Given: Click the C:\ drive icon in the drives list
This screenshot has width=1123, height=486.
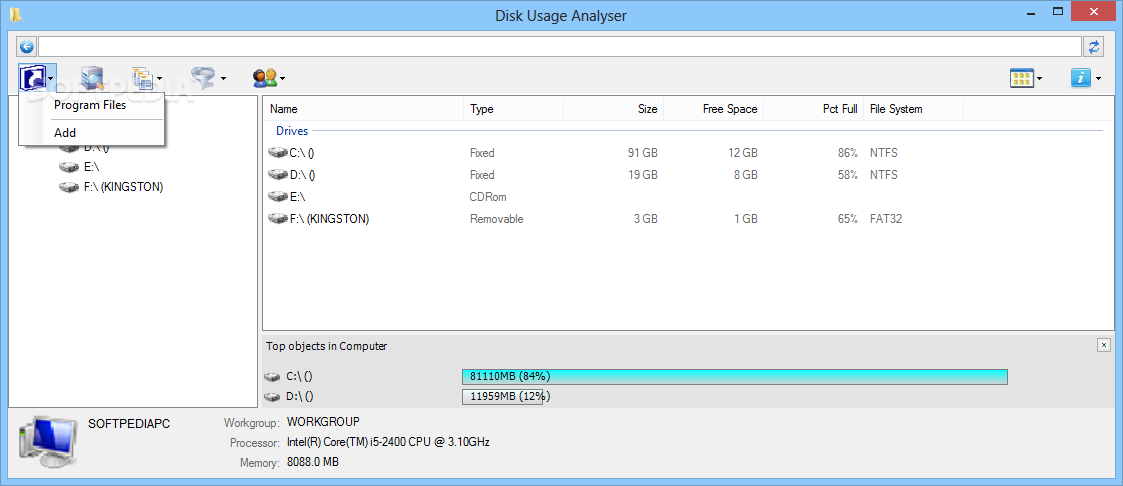Looking at the screenshot, I should click(278, 152).
